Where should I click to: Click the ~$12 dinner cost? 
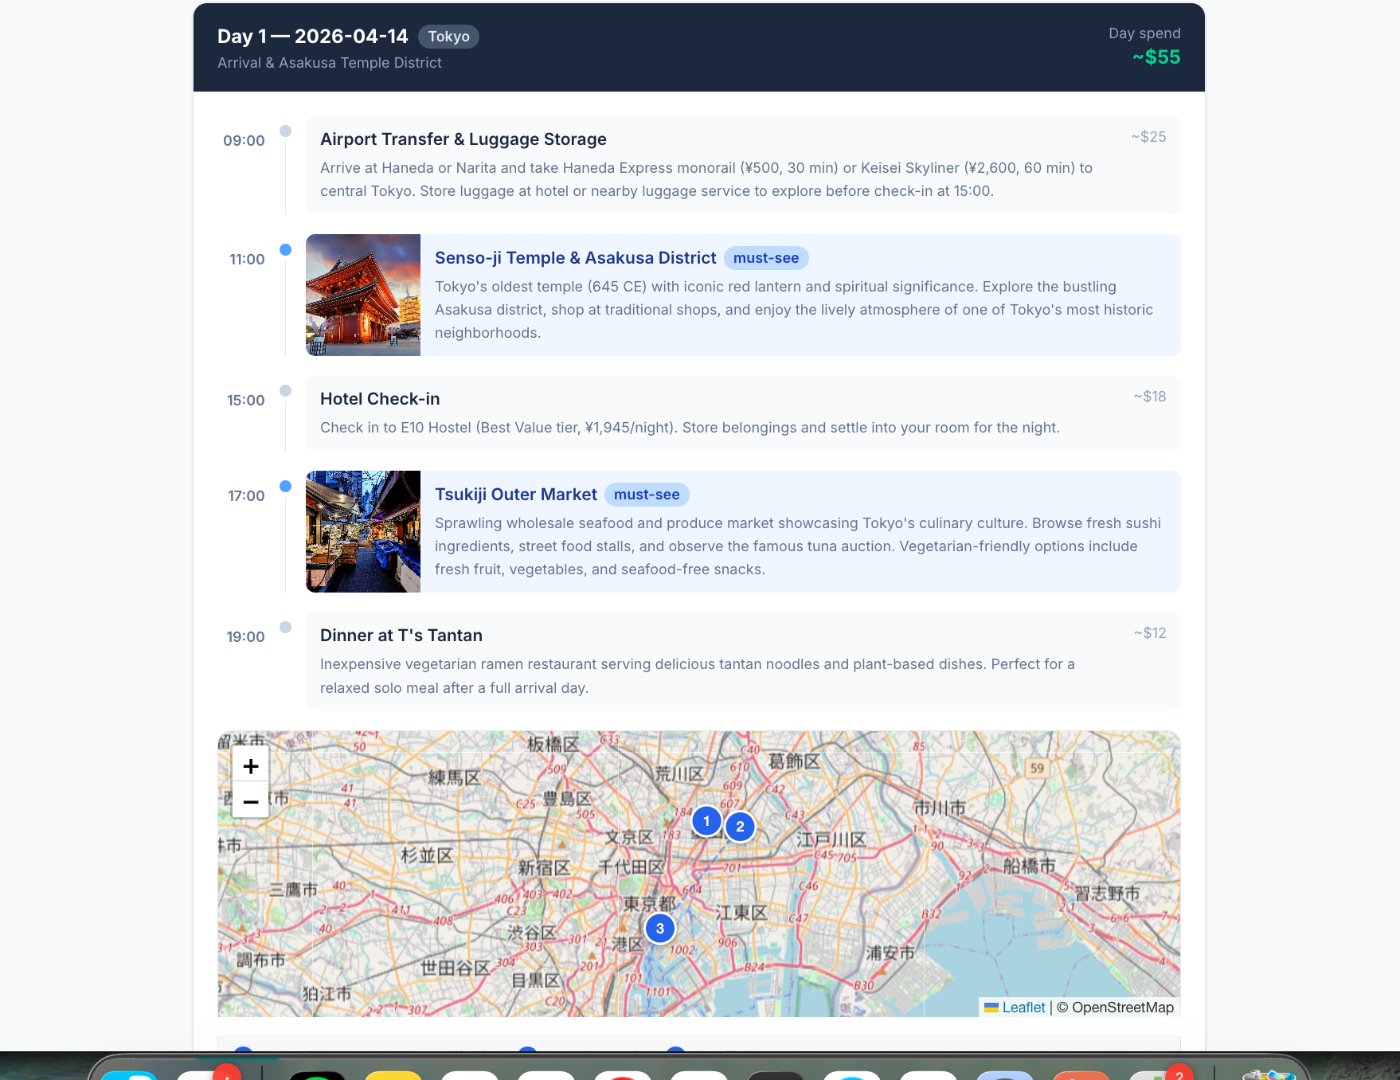[x=1149, y=632]
